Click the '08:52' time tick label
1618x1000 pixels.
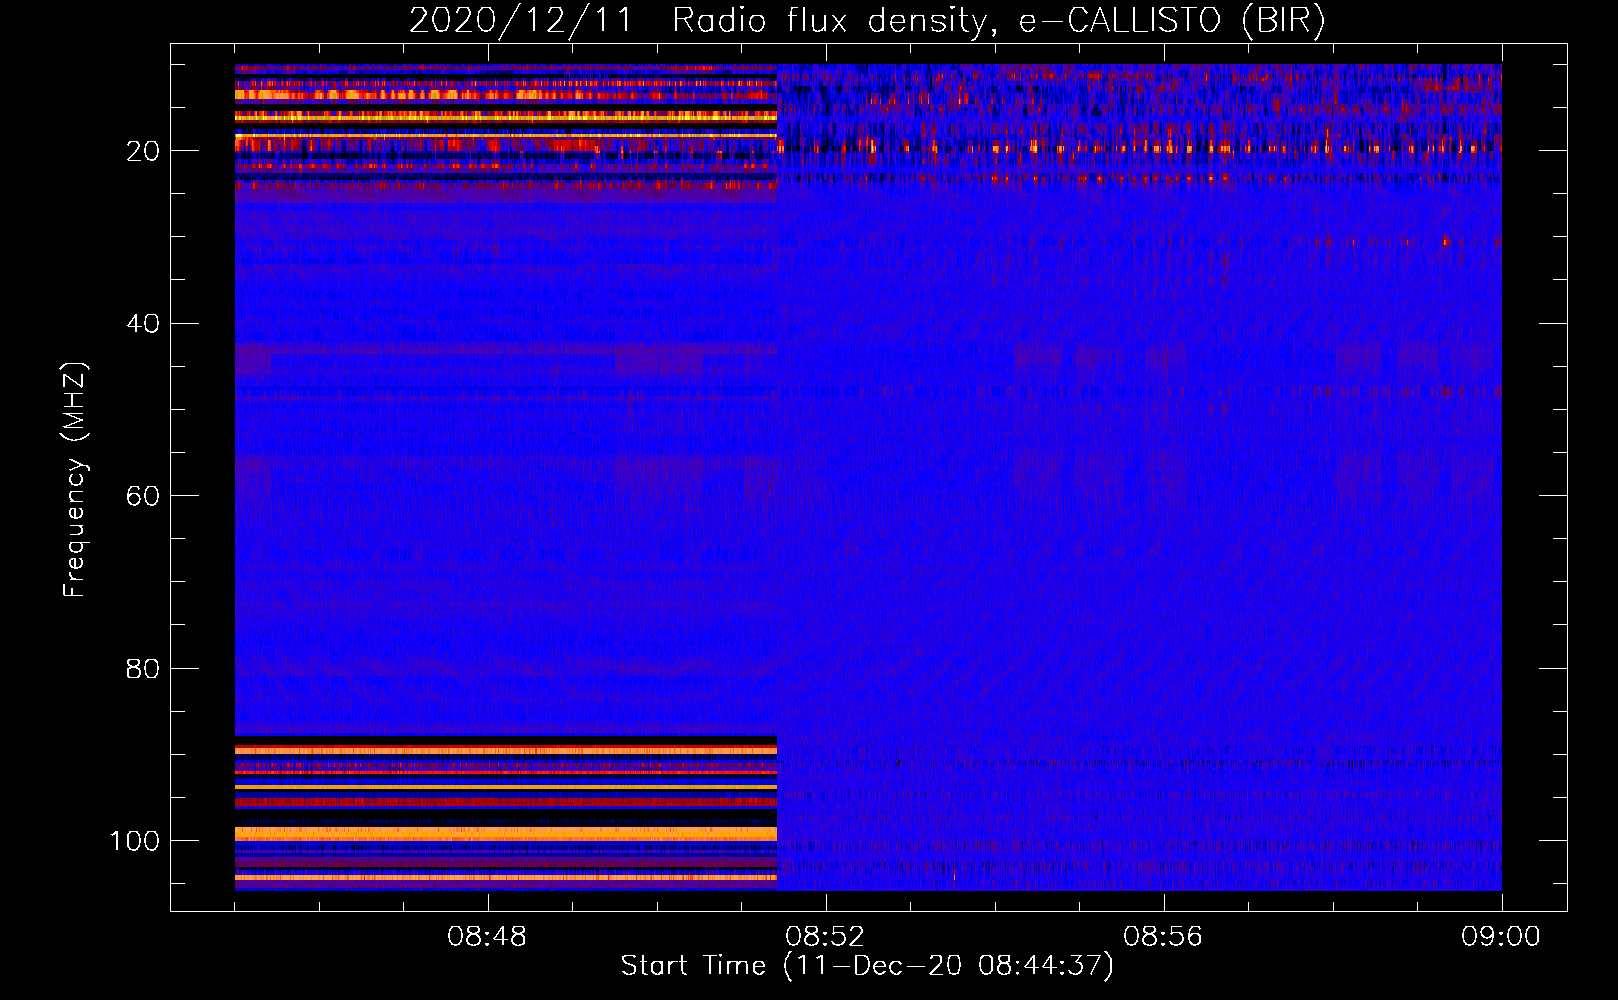825,937
